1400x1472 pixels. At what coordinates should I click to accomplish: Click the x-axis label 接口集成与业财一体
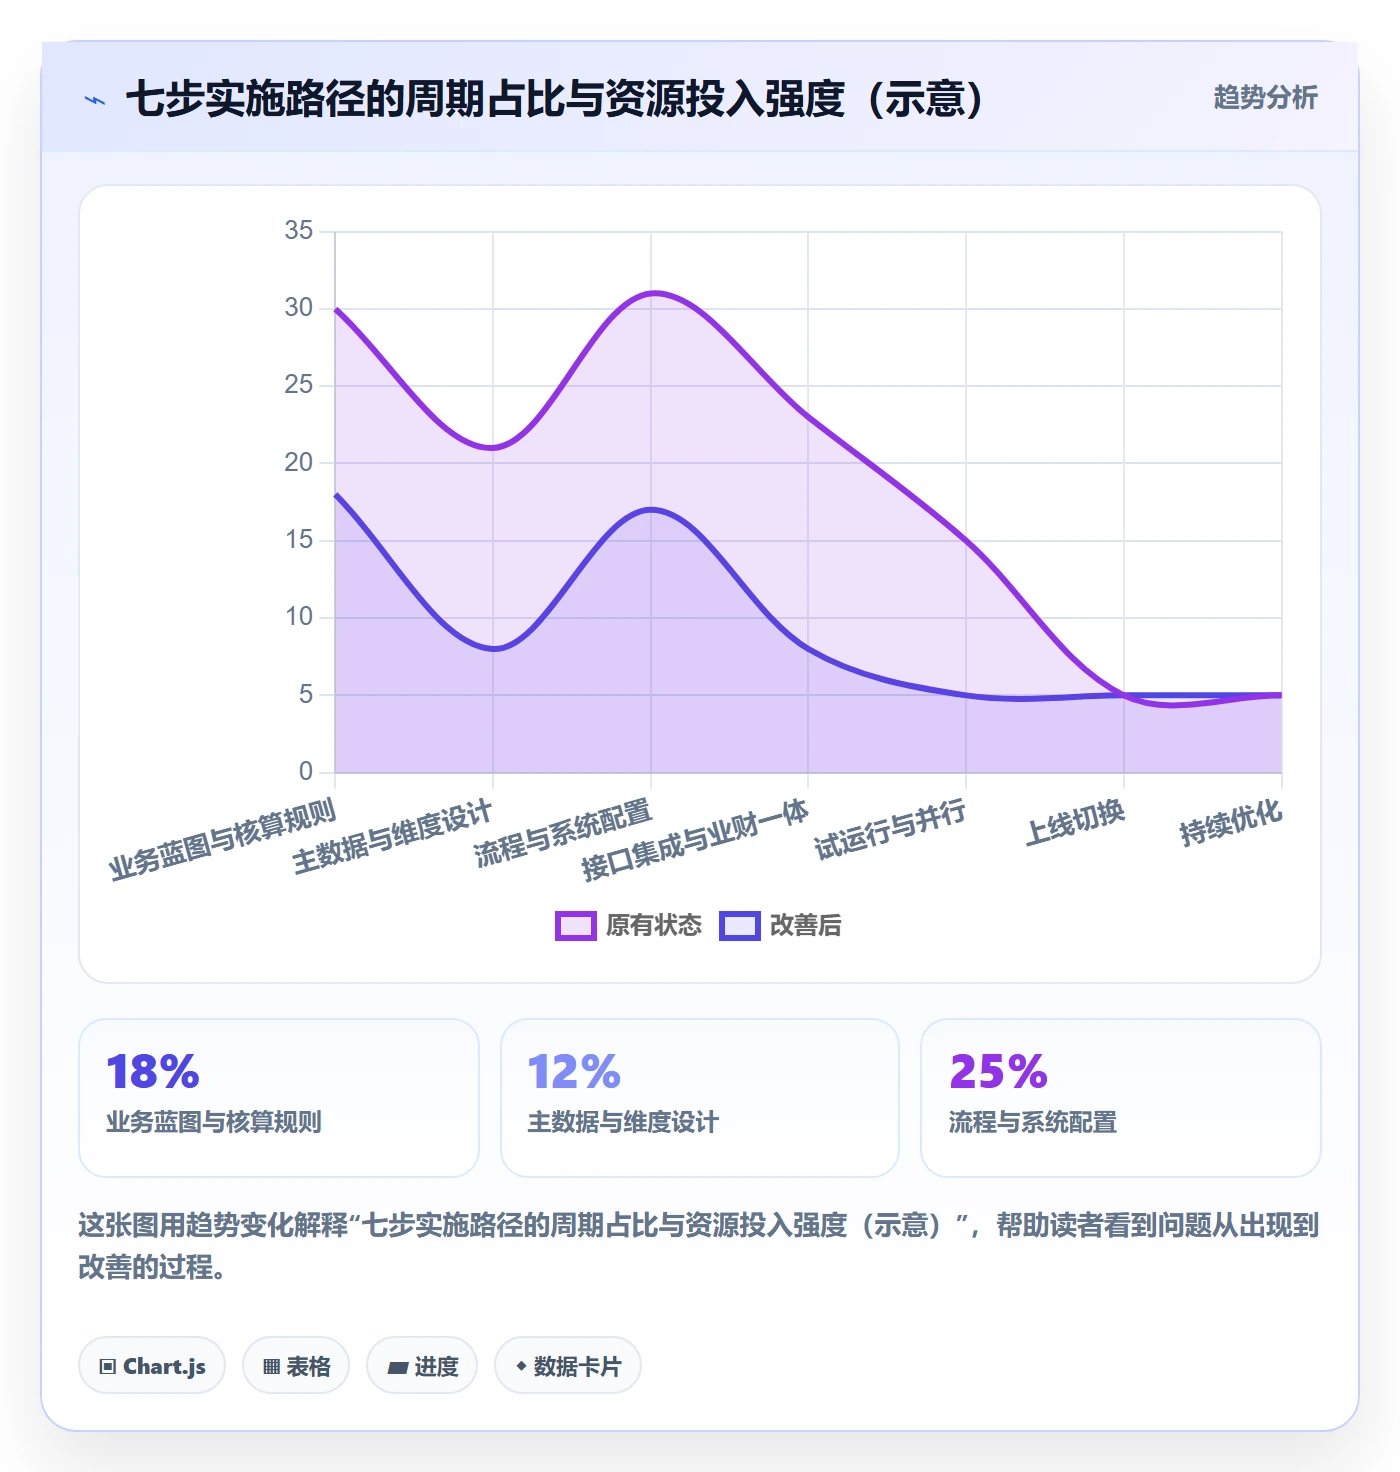click(x=695, y=840)
